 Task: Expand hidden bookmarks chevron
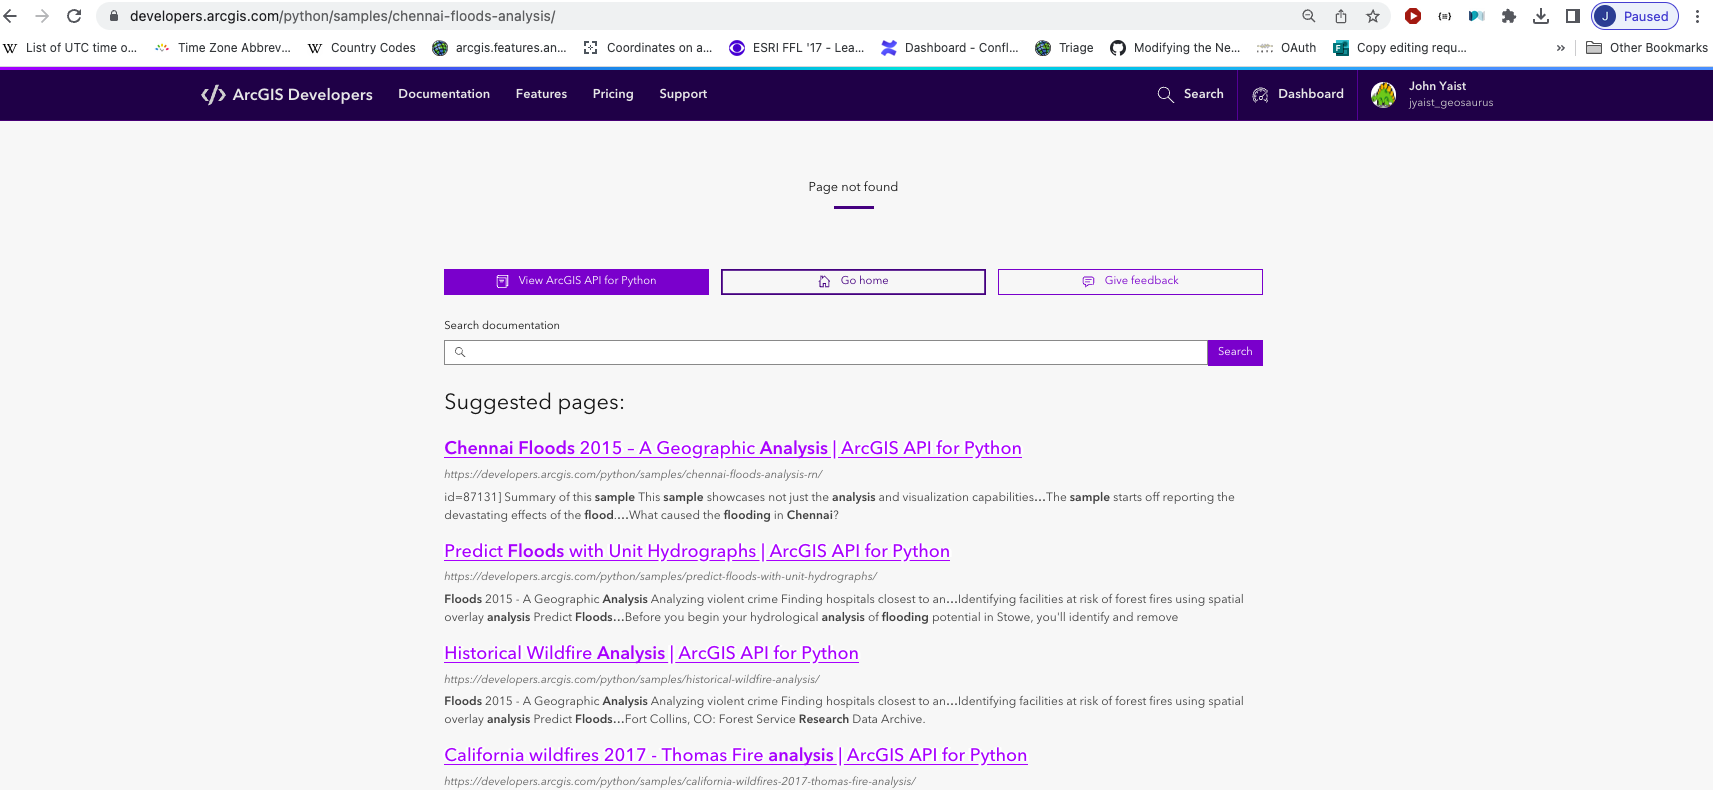coord(1561,48)
